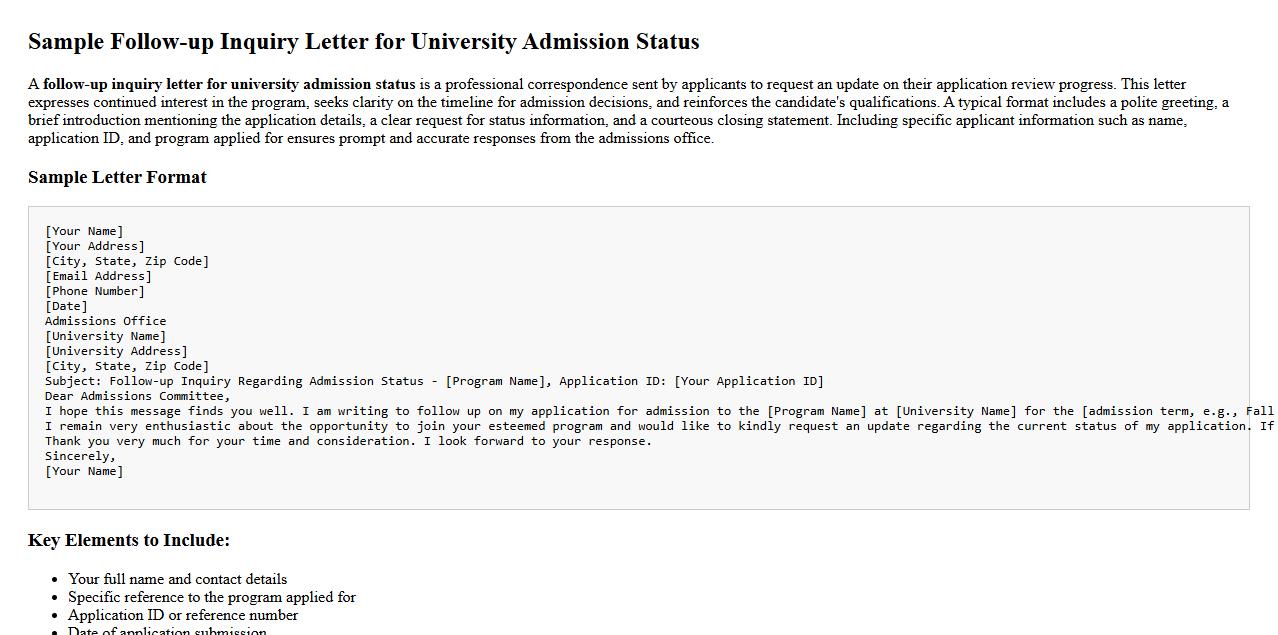This screenshot has width=1278, height=635.
Task: Click the "[University Address]" placeholder line
Action: coord(116,351)
